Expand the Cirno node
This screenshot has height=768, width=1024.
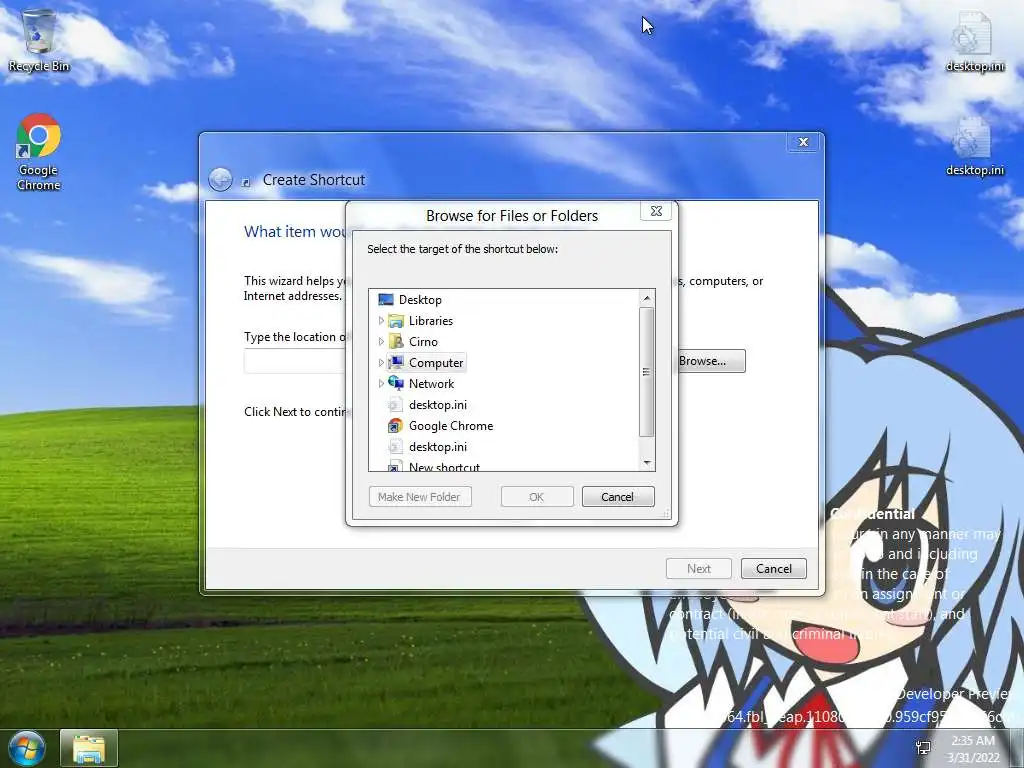381,342
